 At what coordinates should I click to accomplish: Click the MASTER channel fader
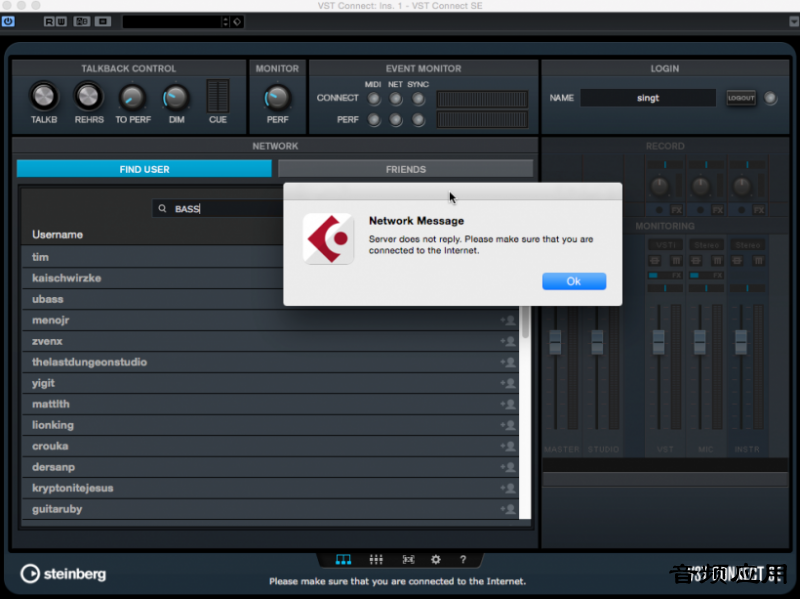point(555,342)
